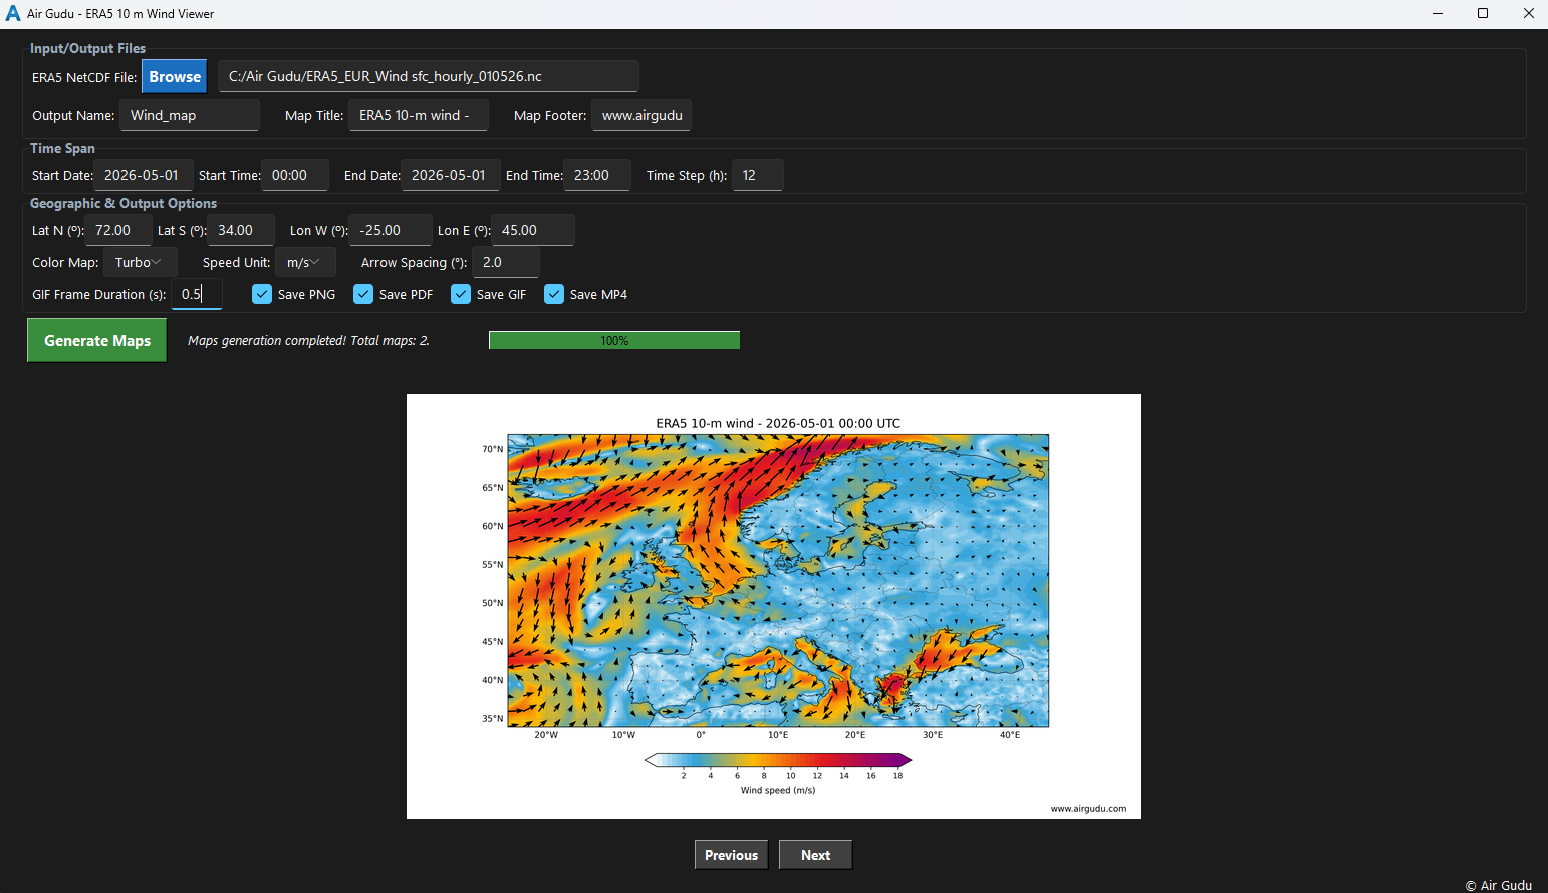
Task: Click the map title 'ERA5 10-m wind - 2026-05-01 00:00 UTC'
Action: click(x=778, y=423)
